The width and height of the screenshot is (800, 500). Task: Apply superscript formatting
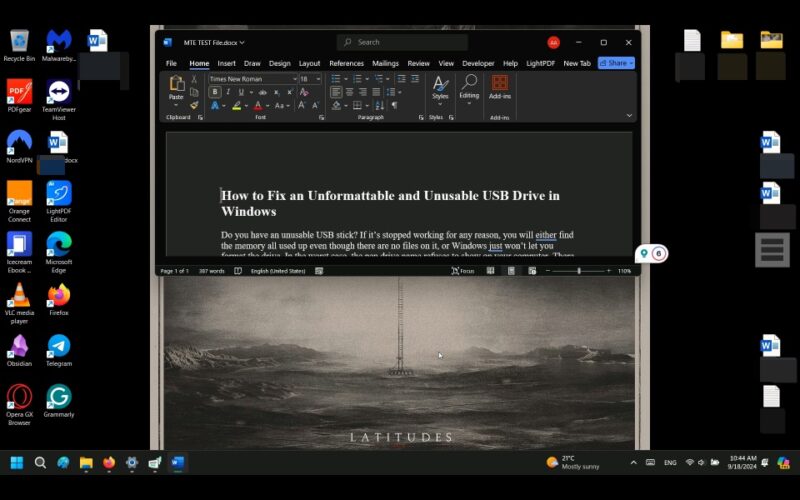[x=290, y=92]
